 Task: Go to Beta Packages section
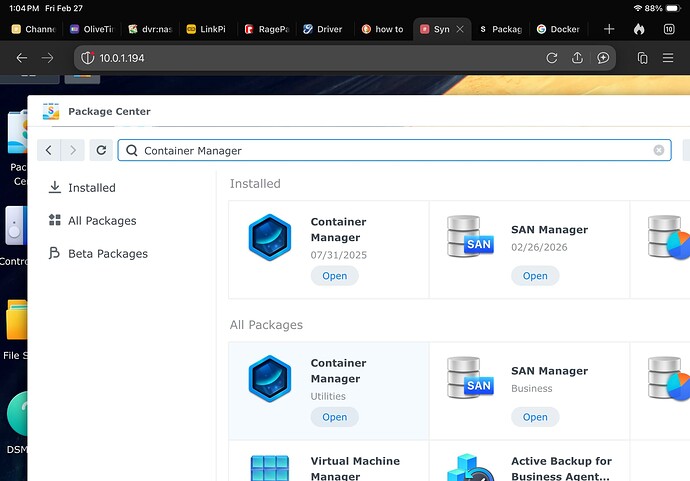107,254
